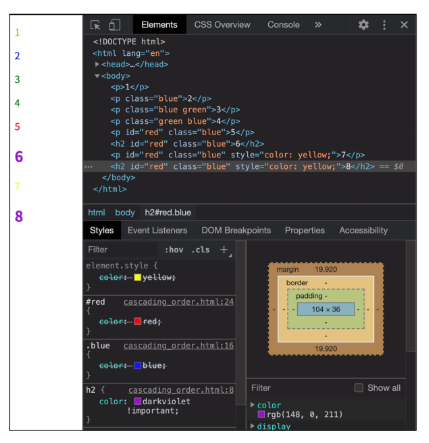This screenshot has height=443, width=429.
Task: Click the top margin value 19.920
Action: pyautogui.click(x=326, y=269)
